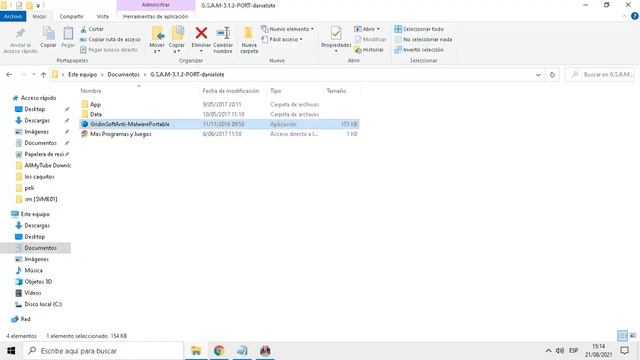Click Copiar ruta de acceso
Screen dimensions: 640x360
[x=110, y=40]
